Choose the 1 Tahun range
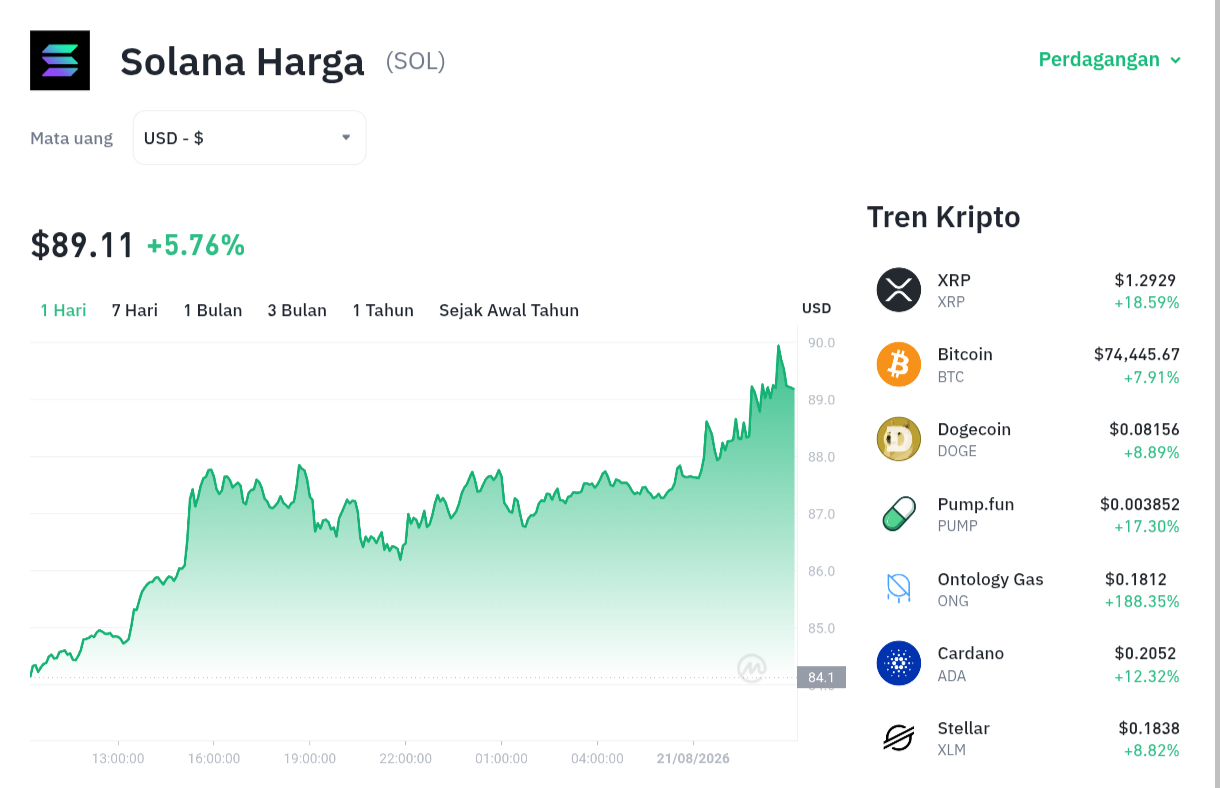The height and width of the screenshot is (788, 1220). click(x=383, y=310)
